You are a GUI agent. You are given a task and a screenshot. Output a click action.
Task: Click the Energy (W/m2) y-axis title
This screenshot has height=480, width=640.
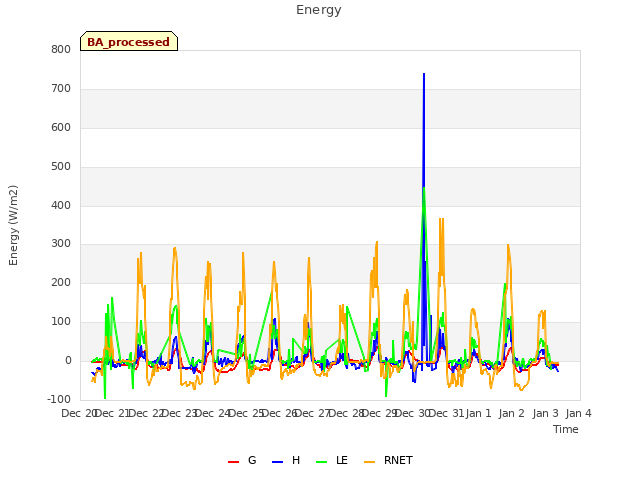point(13,225)
